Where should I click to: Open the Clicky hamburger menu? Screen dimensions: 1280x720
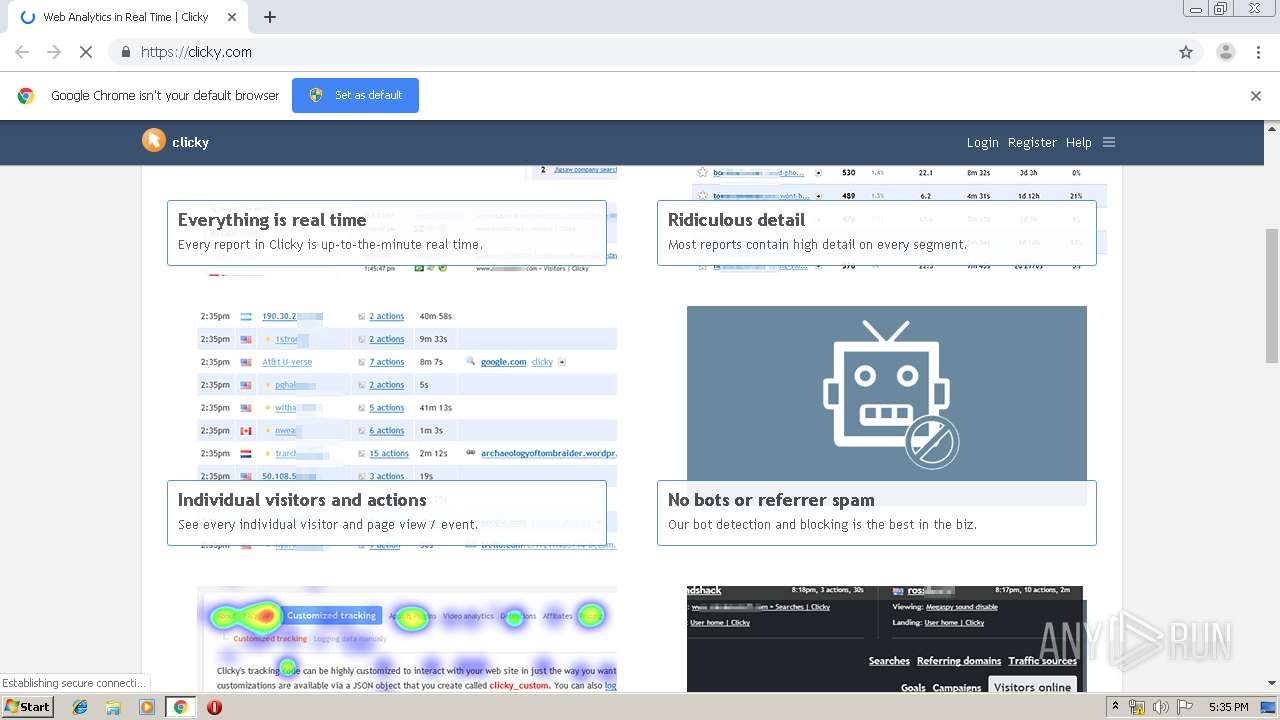tap(1109, 142)
